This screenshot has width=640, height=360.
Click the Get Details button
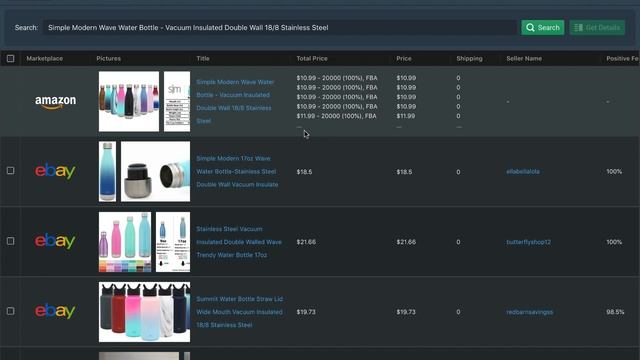pyautogui.click(x=597, y=27)
